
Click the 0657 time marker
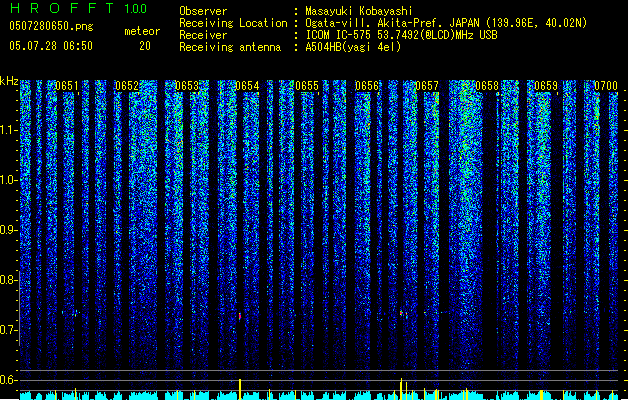pyautogui.click(x=427, y=86)
